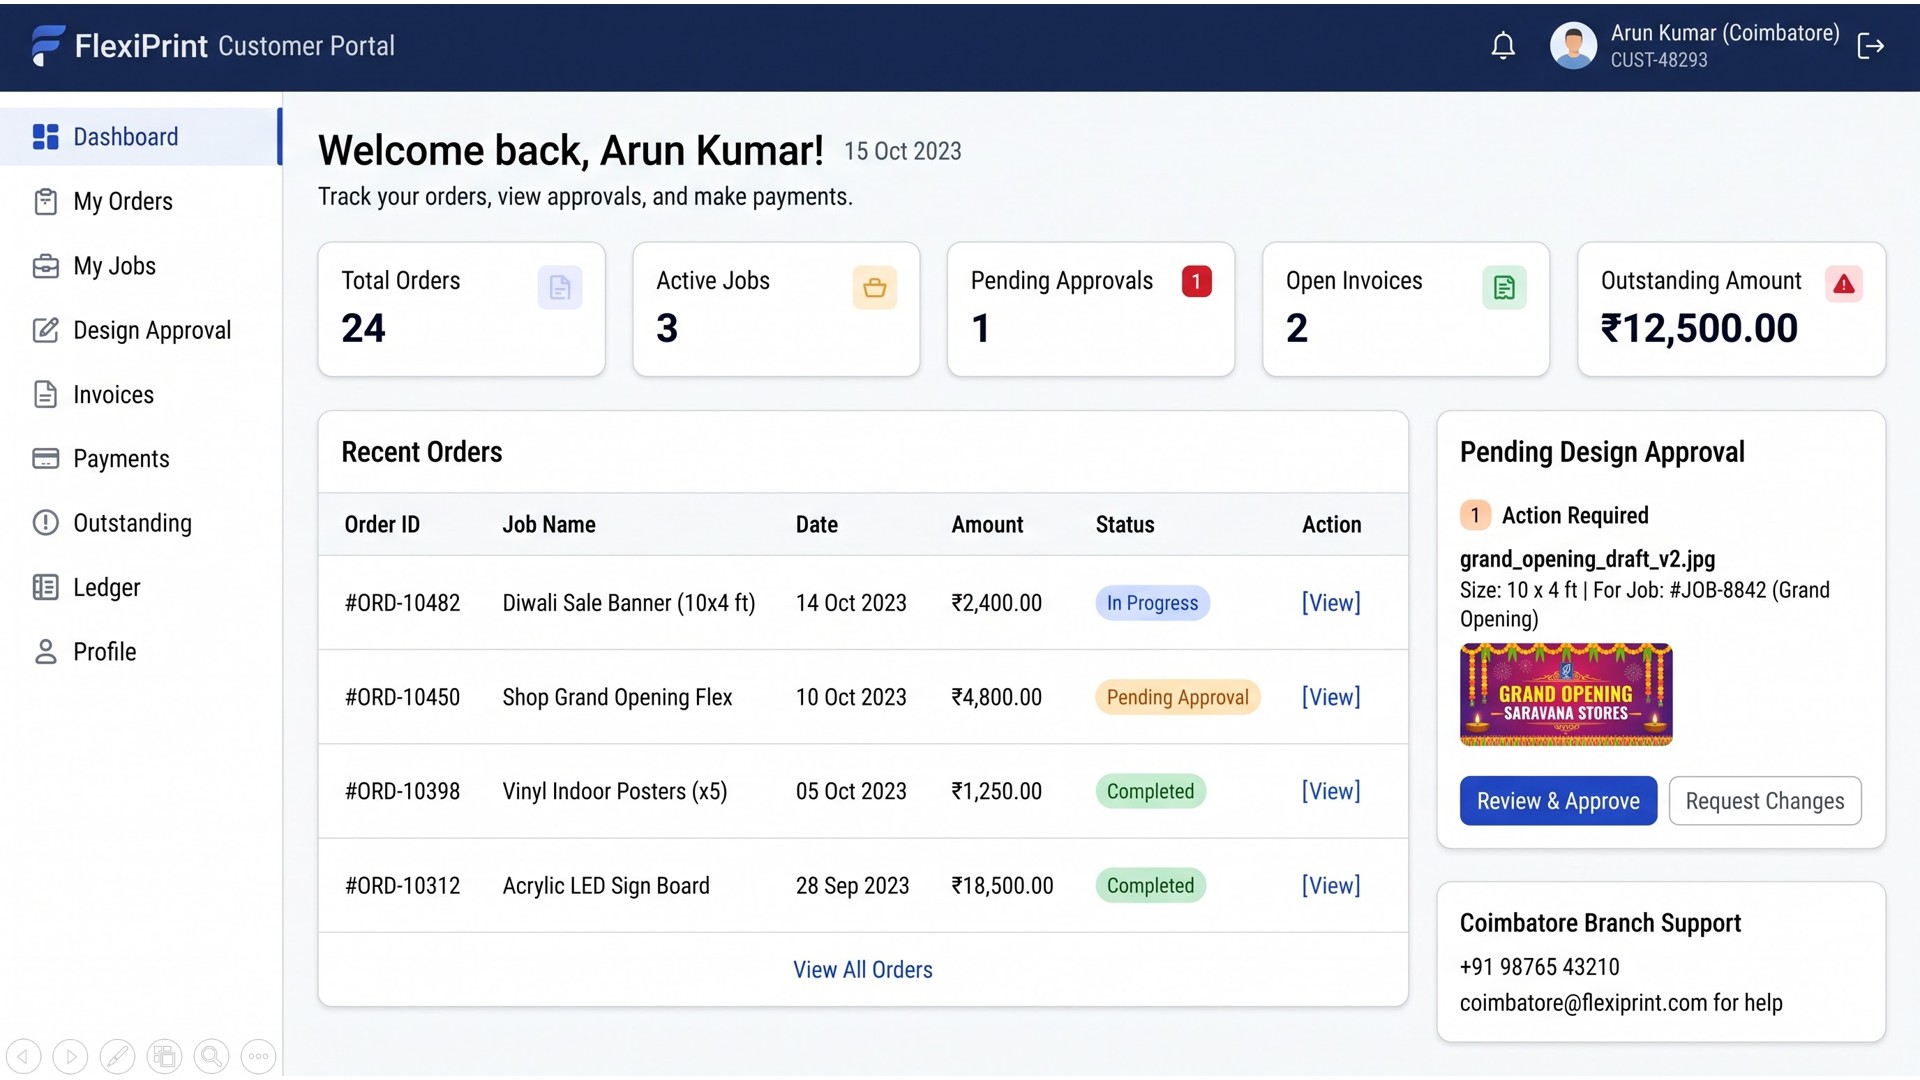The image size is (1920, 1080).
Task: Click the In Progress status badge
Action: [1152, 603]
